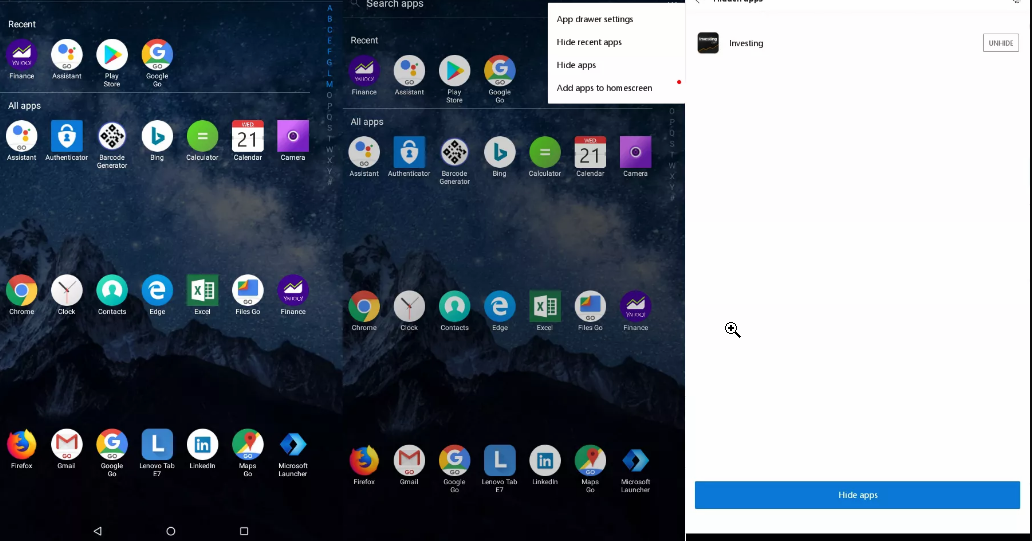Open LinkedIn in middle drawer

coord(545,460)
